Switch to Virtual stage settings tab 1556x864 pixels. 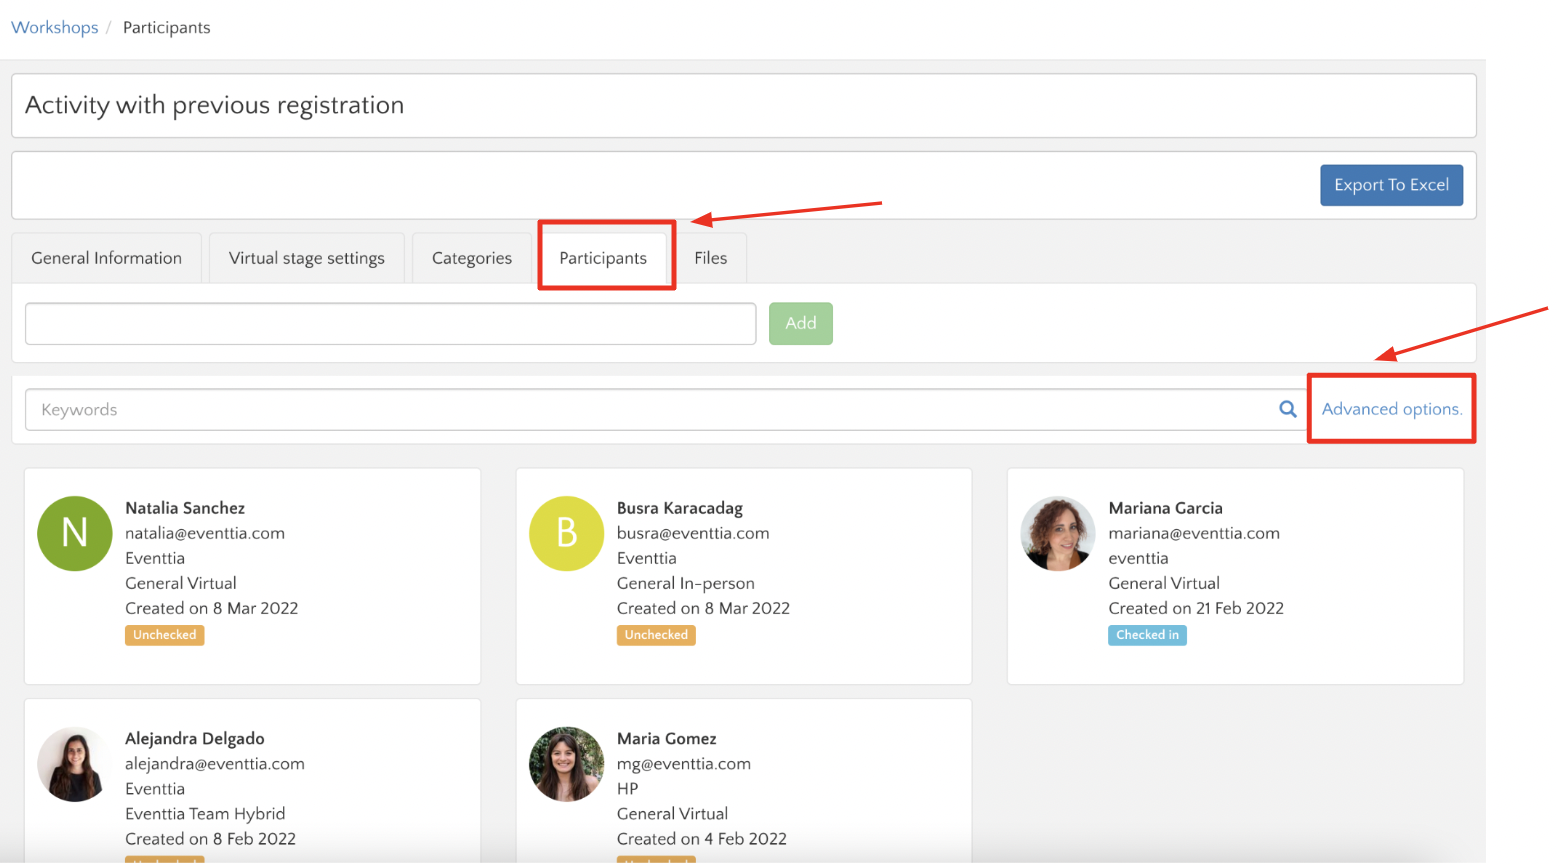[306, 257]
